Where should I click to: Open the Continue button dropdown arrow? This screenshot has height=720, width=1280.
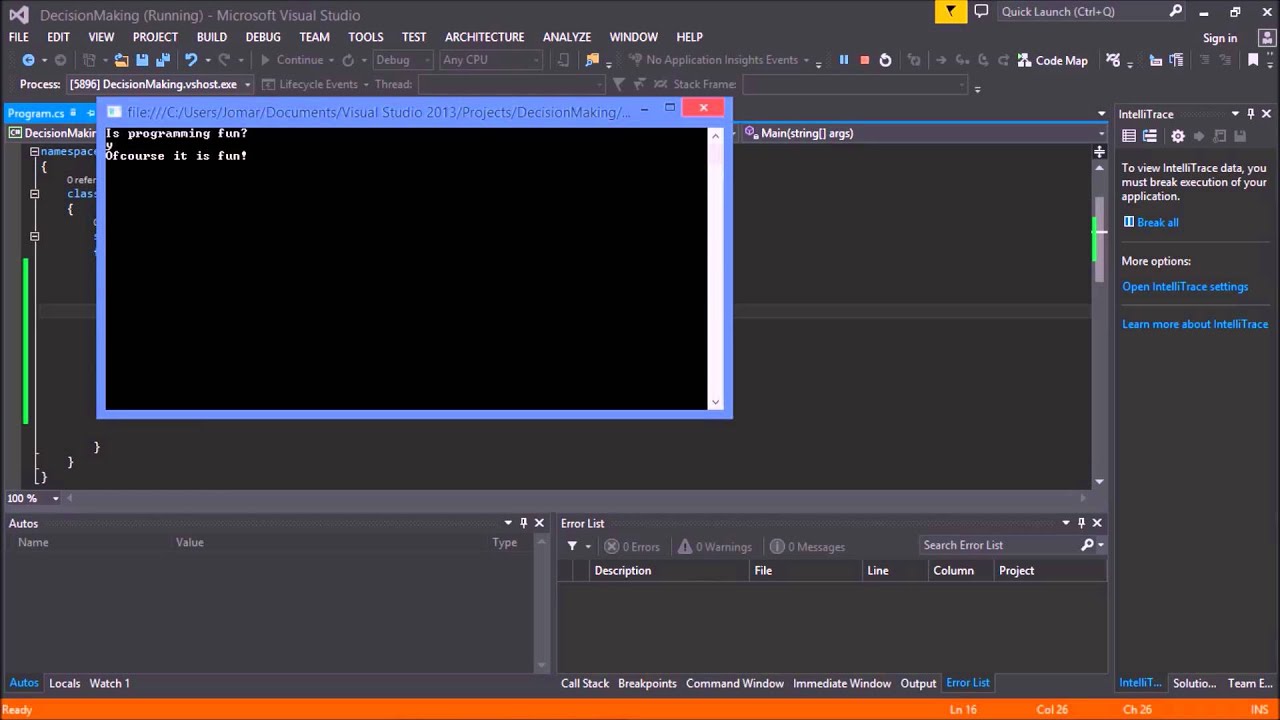(x=331, y=60)
